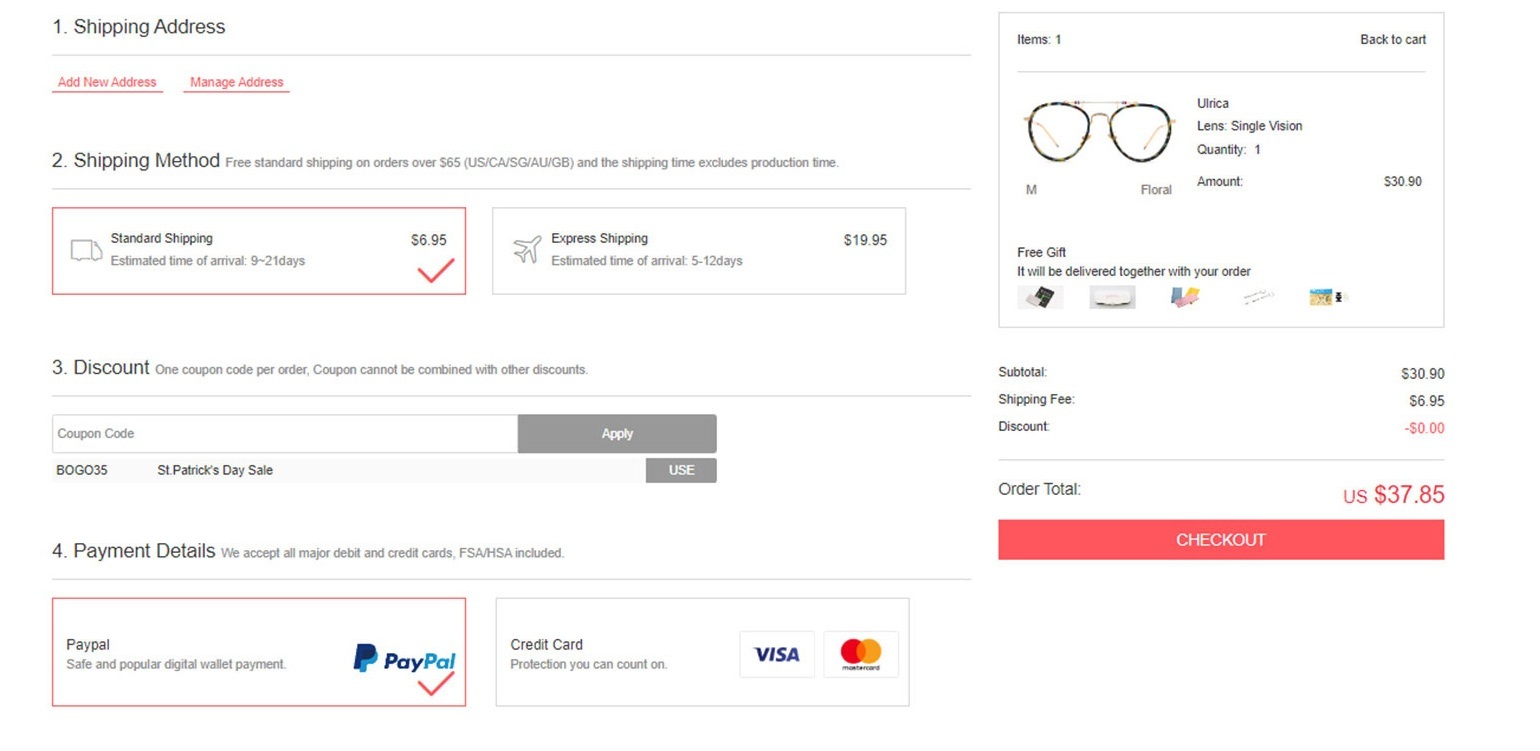Use the BOGO35 St.Patrick's Day coupon
The height and width of the screenshot is (751, 1540).
coord(680,470)
